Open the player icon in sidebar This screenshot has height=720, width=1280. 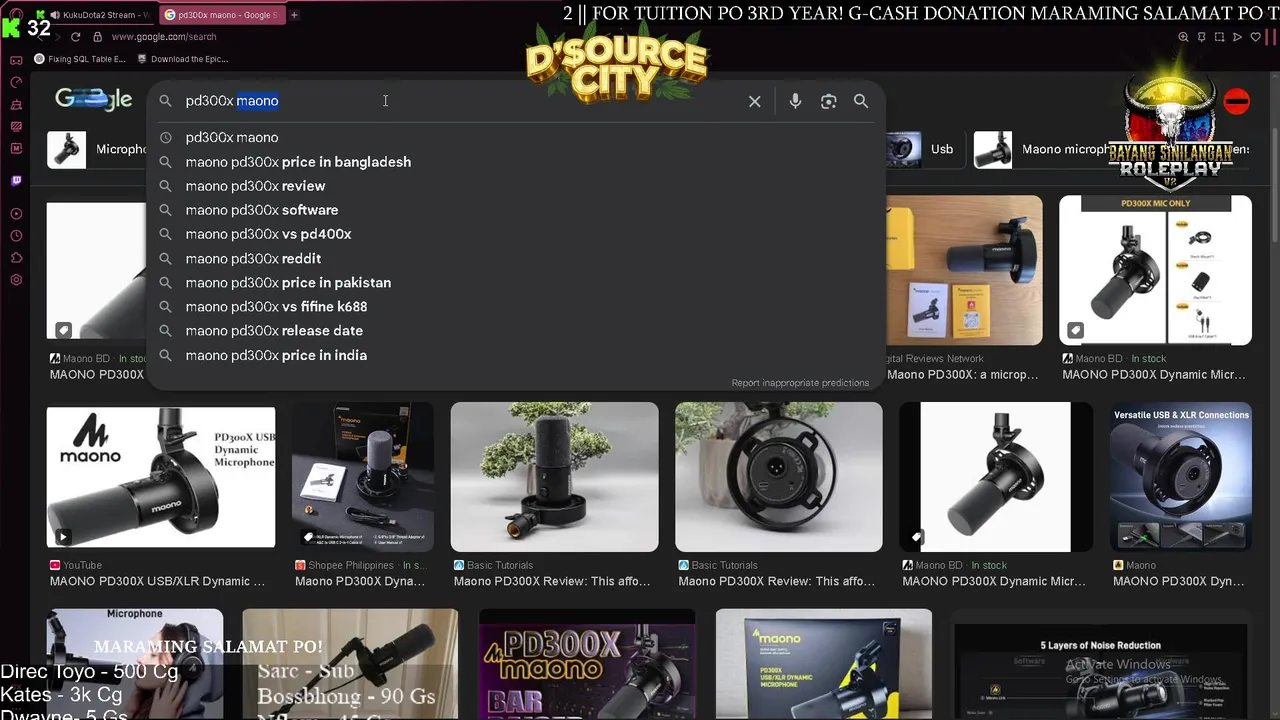click(16, 214)
